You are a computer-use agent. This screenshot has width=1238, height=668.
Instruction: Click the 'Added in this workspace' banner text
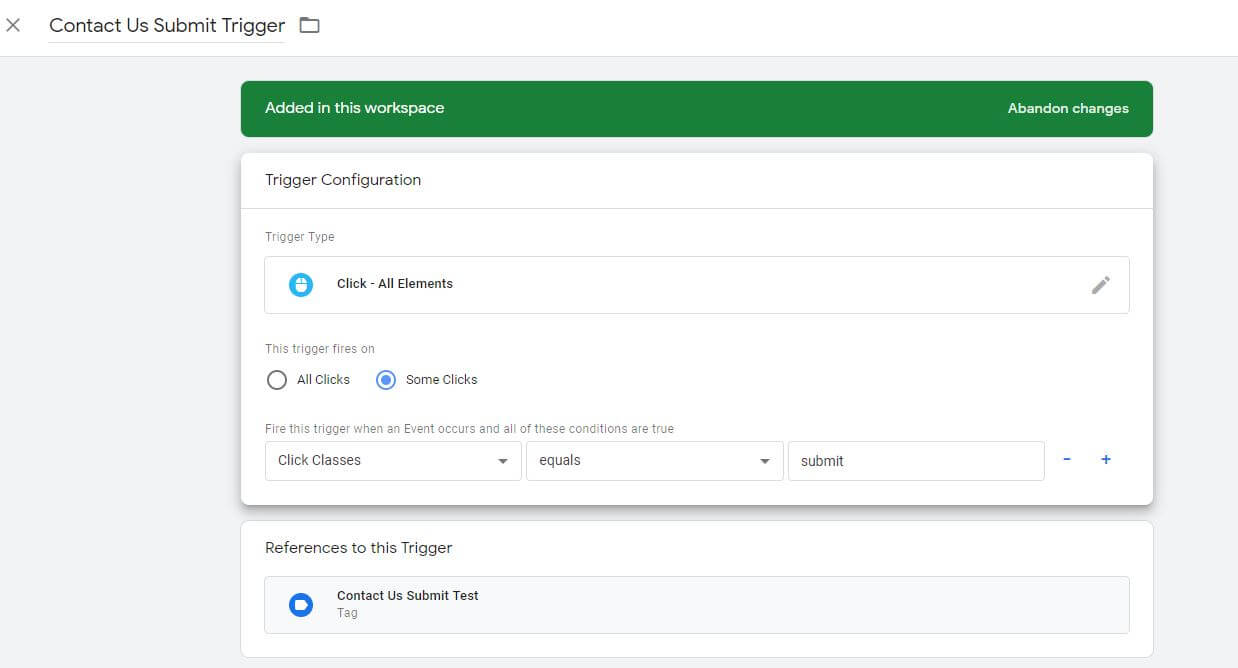tap(354, 108)
